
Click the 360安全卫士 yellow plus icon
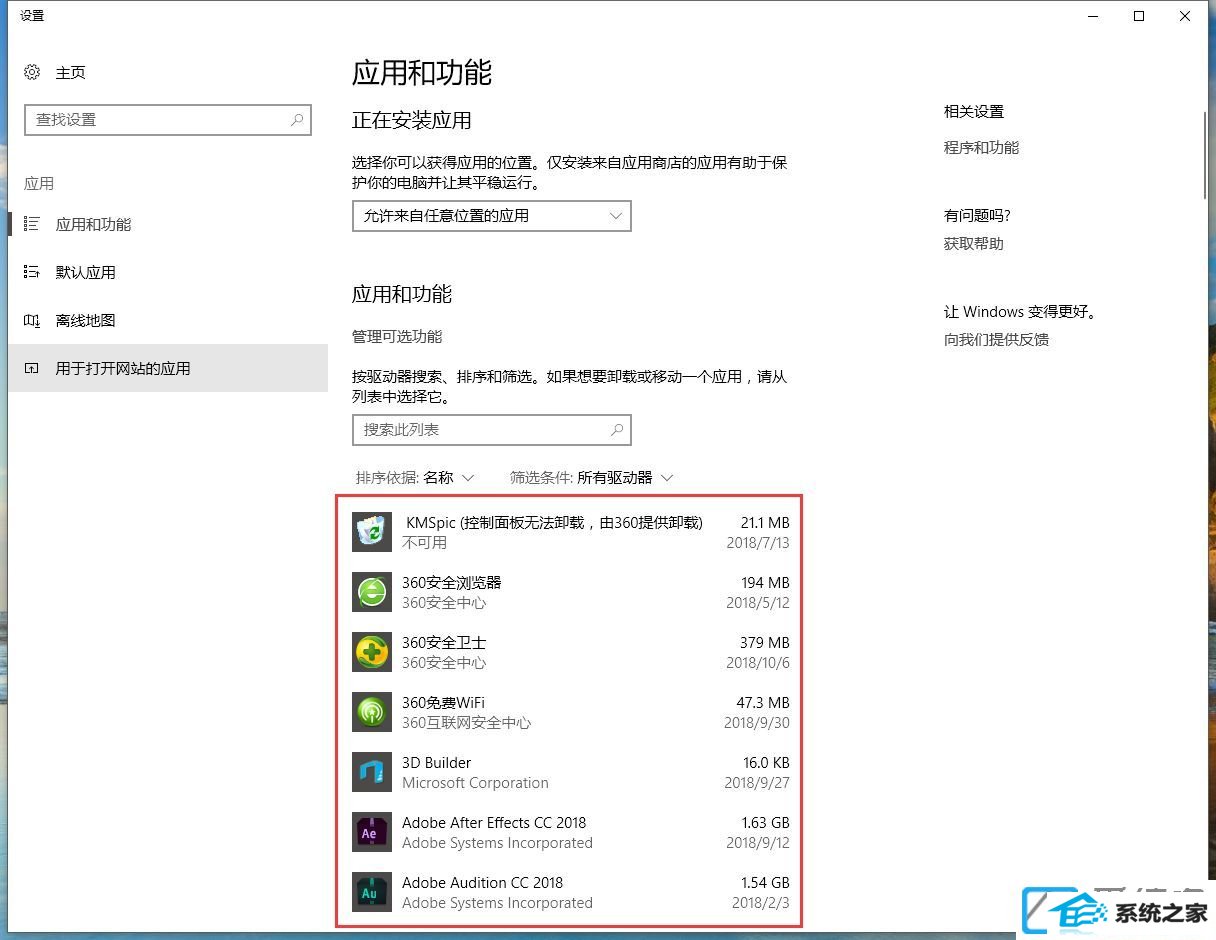point(372,652)
